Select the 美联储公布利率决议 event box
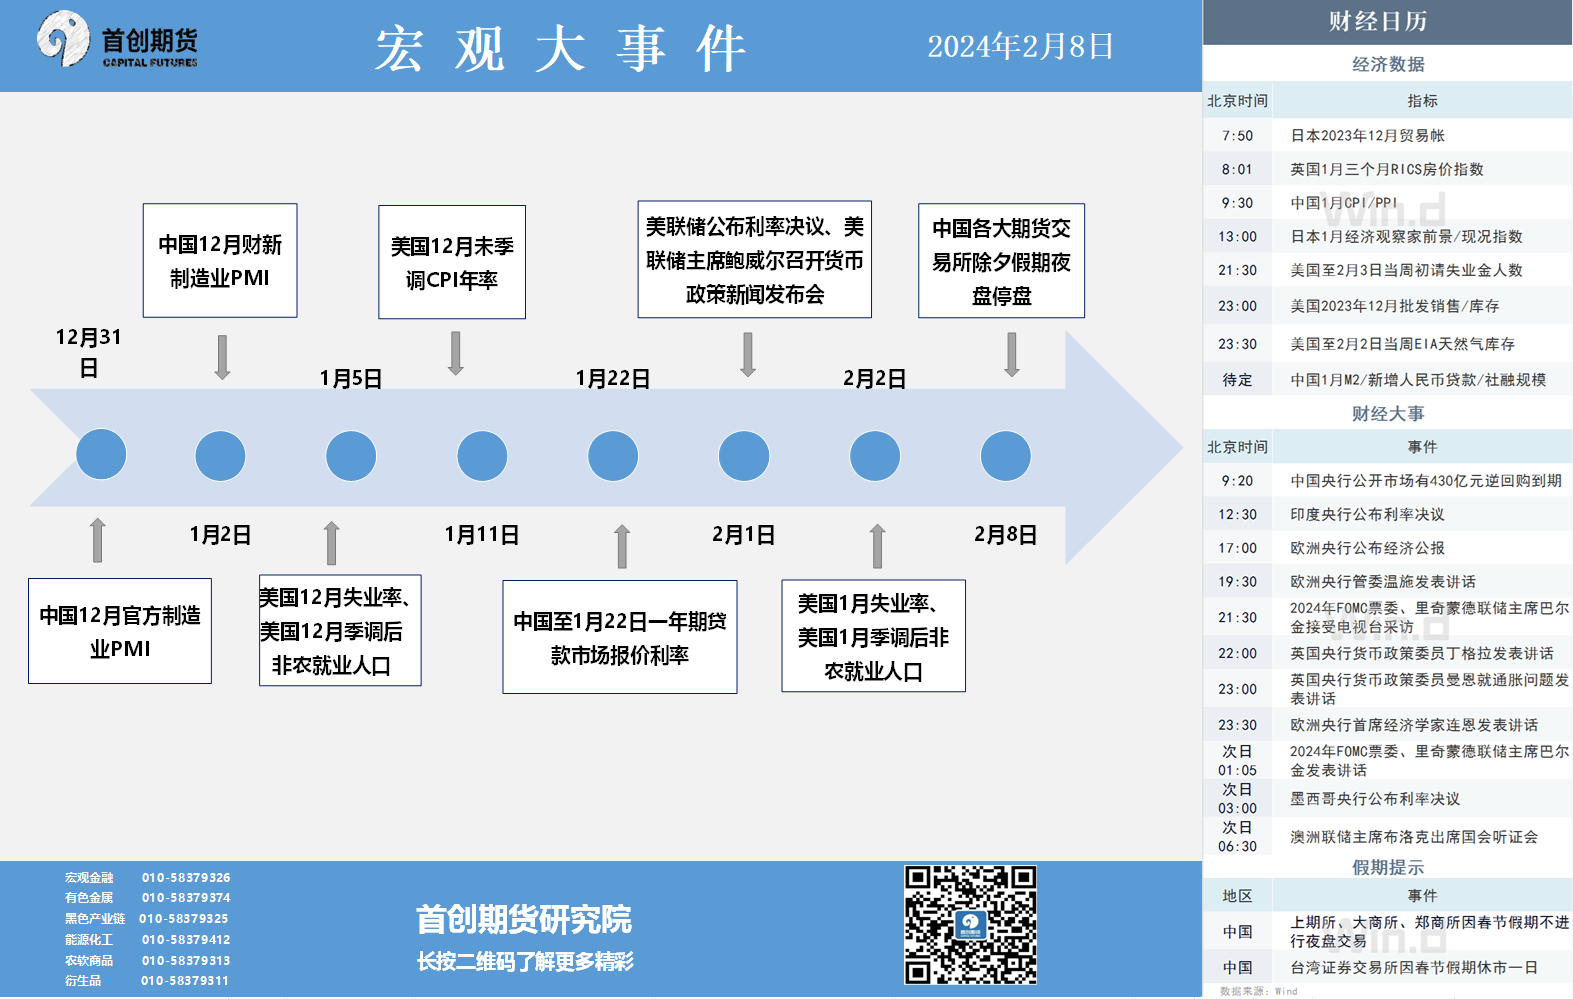Viewport: 1573px width, 999px height. pyautogui.click(x=755, y=260)
